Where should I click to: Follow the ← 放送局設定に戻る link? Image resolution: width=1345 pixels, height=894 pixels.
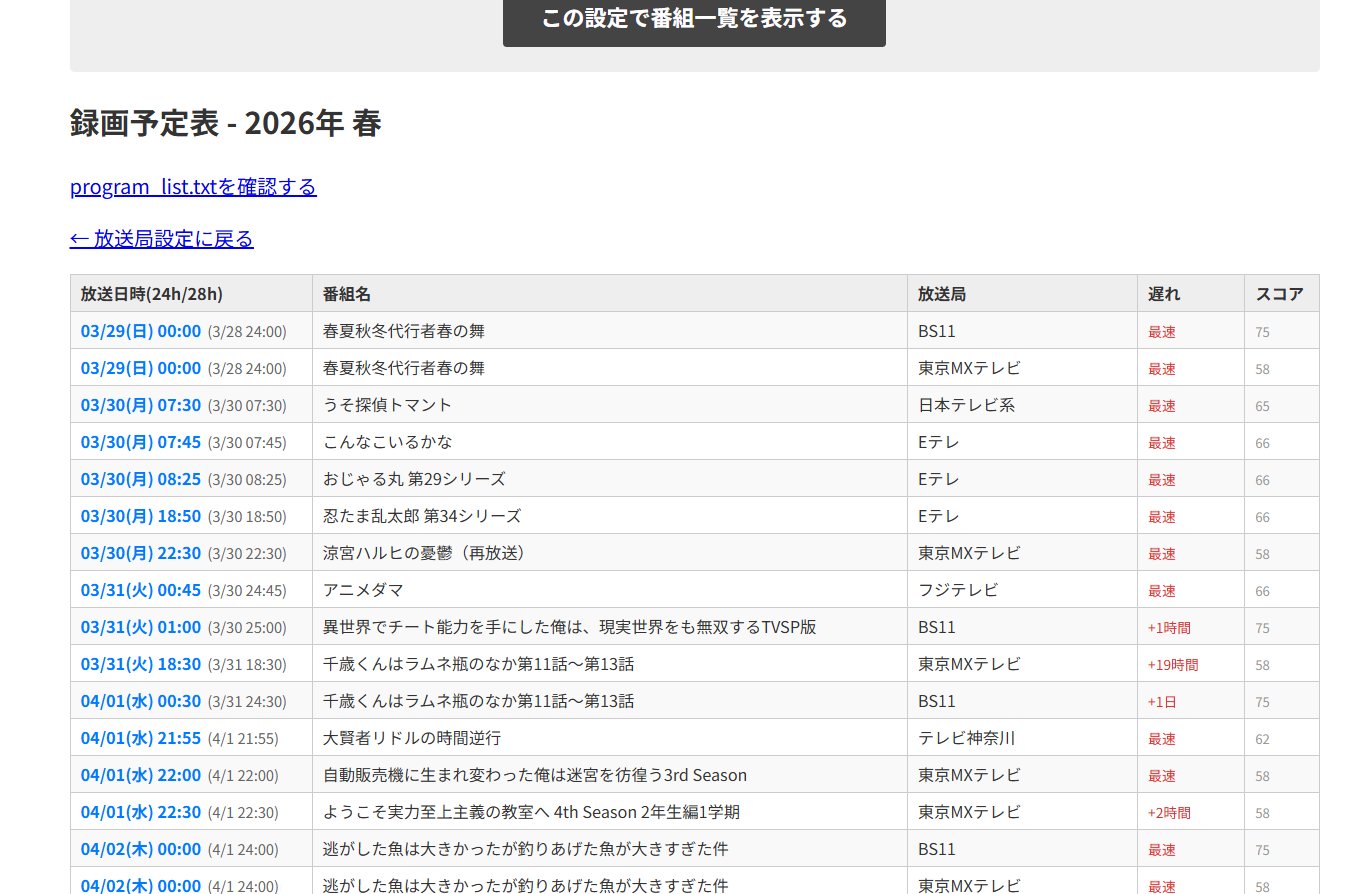[162, 239]
